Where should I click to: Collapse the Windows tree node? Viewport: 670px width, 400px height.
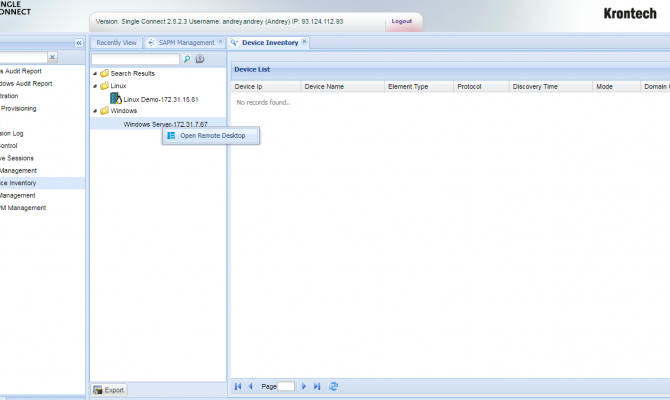95,111
